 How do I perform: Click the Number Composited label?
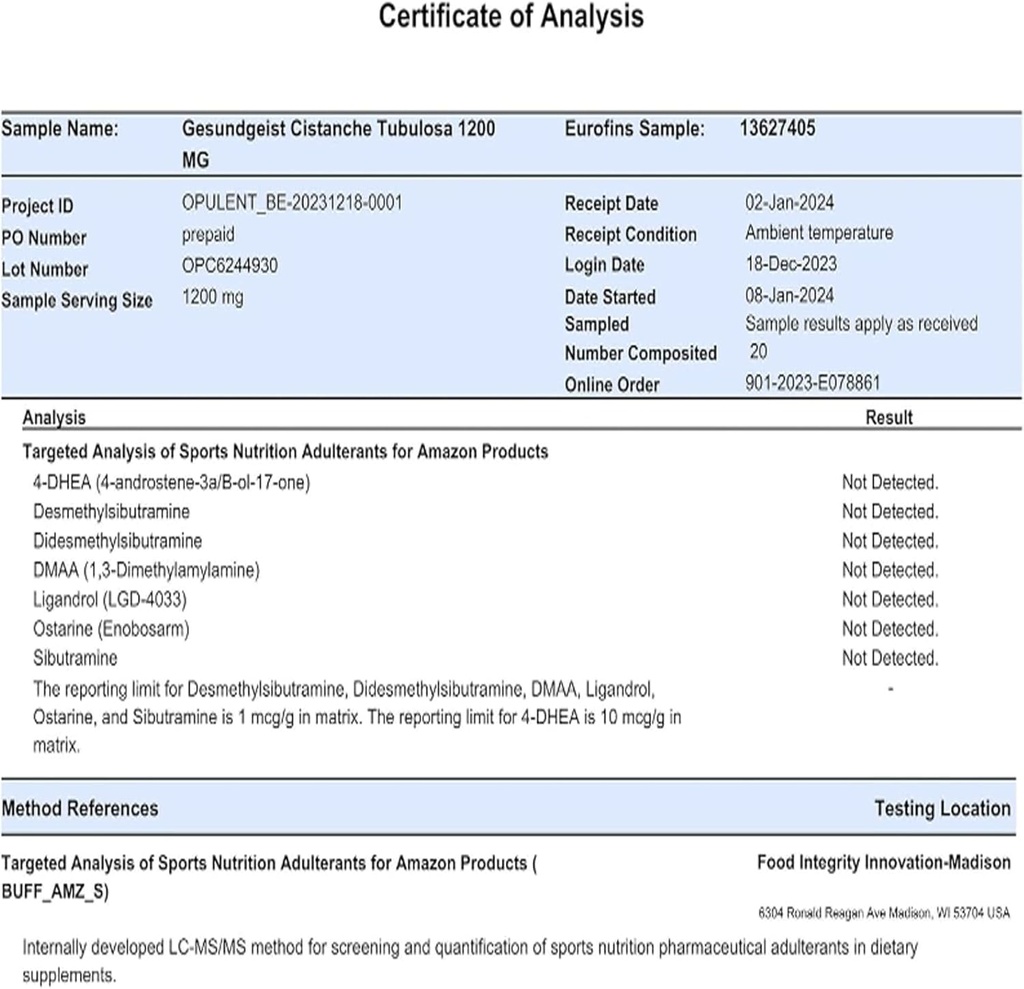pyautogui.click(x=640, y=353)
